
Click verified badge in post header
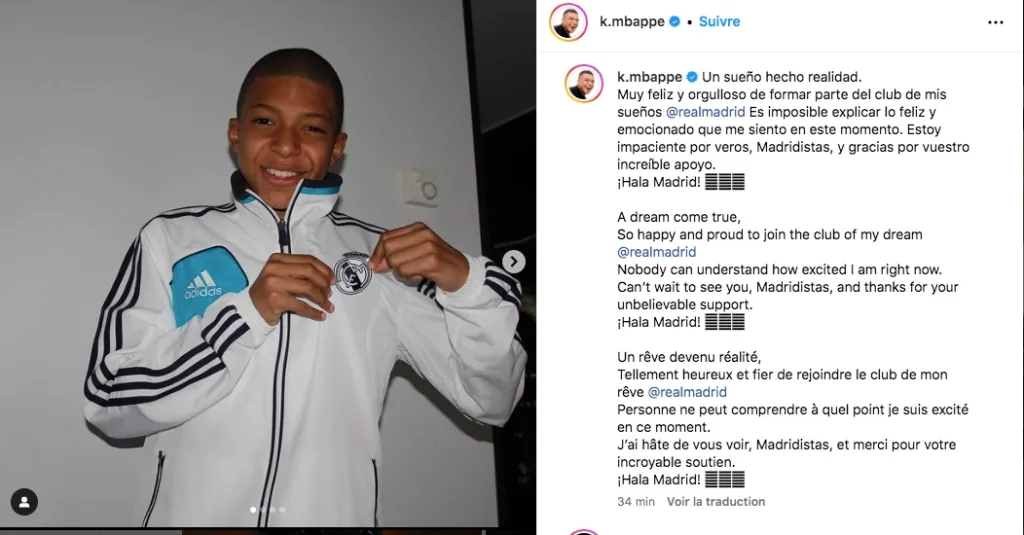pos(675,22)
